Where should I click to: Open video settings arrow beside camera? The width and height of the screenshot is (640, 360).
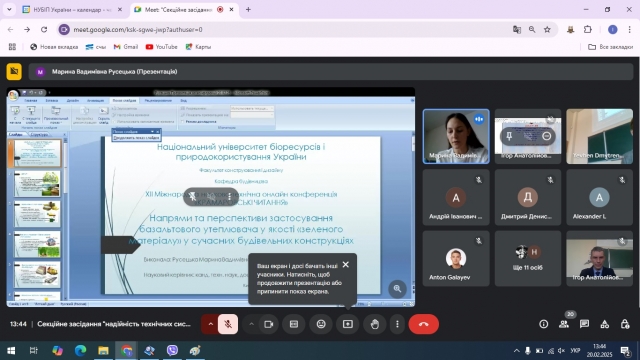[251, 324]
